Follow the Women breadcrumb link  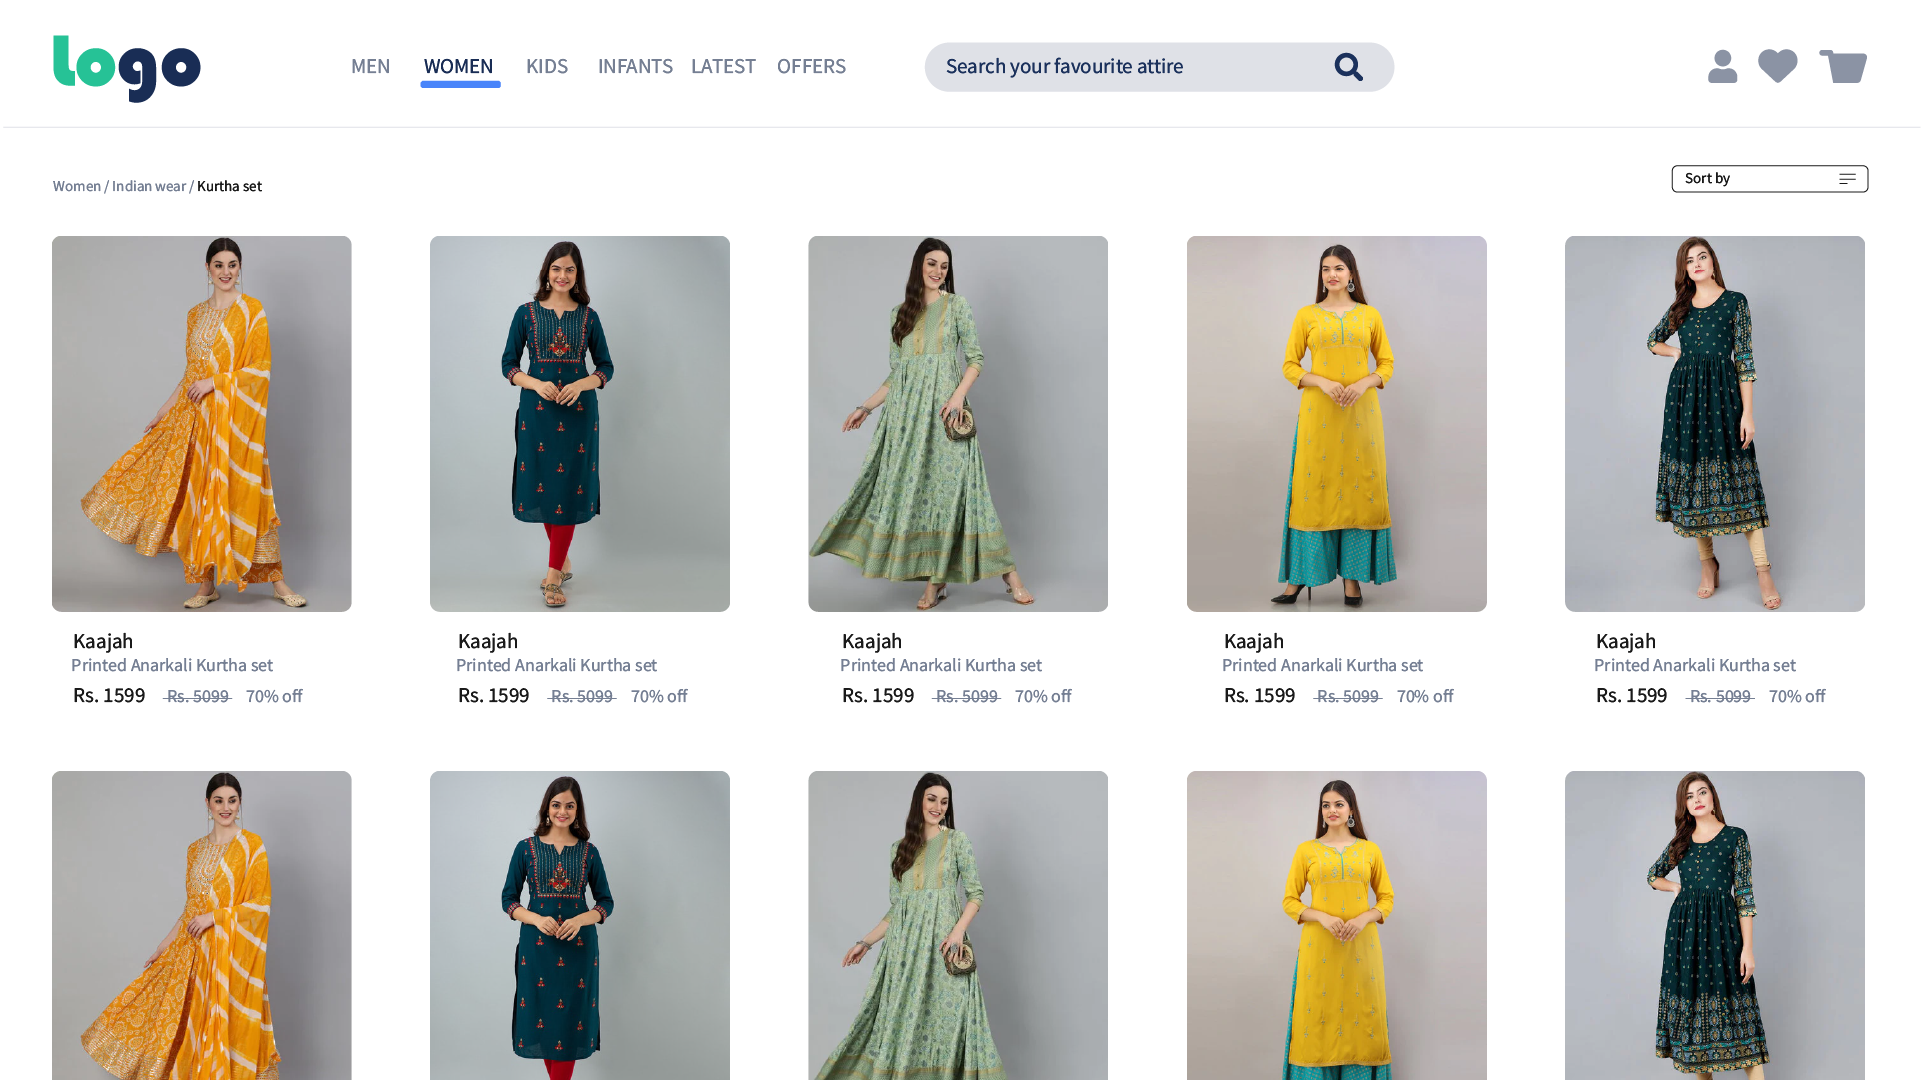(77, 186)
